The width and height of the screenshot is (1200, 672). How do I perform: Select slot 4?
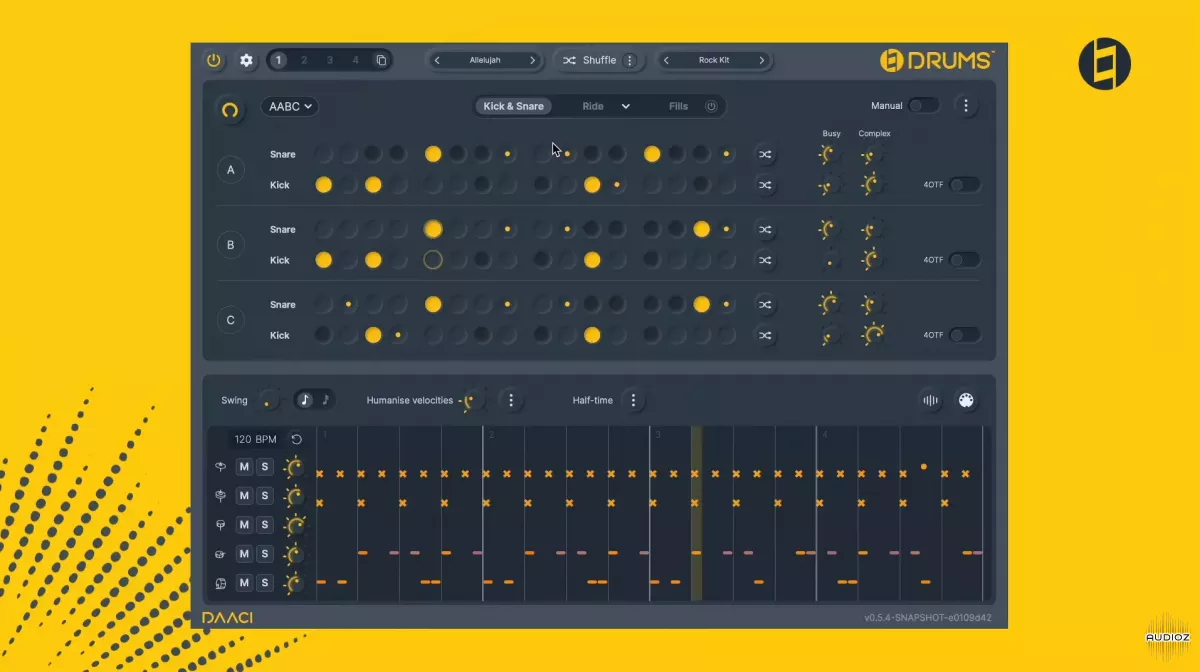click(x=355, y=60)
